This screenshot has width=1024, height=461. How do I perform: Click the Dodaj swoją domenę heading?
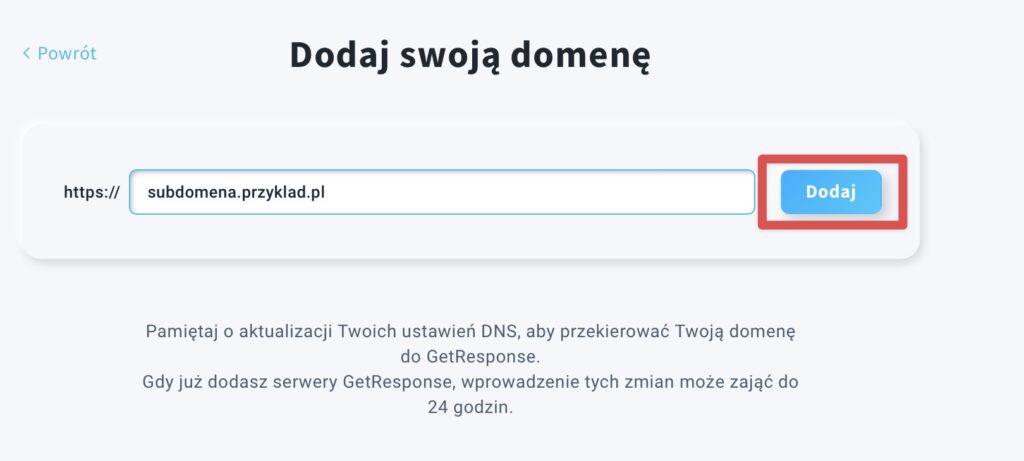pyautogui.click(x=470, y=56)
